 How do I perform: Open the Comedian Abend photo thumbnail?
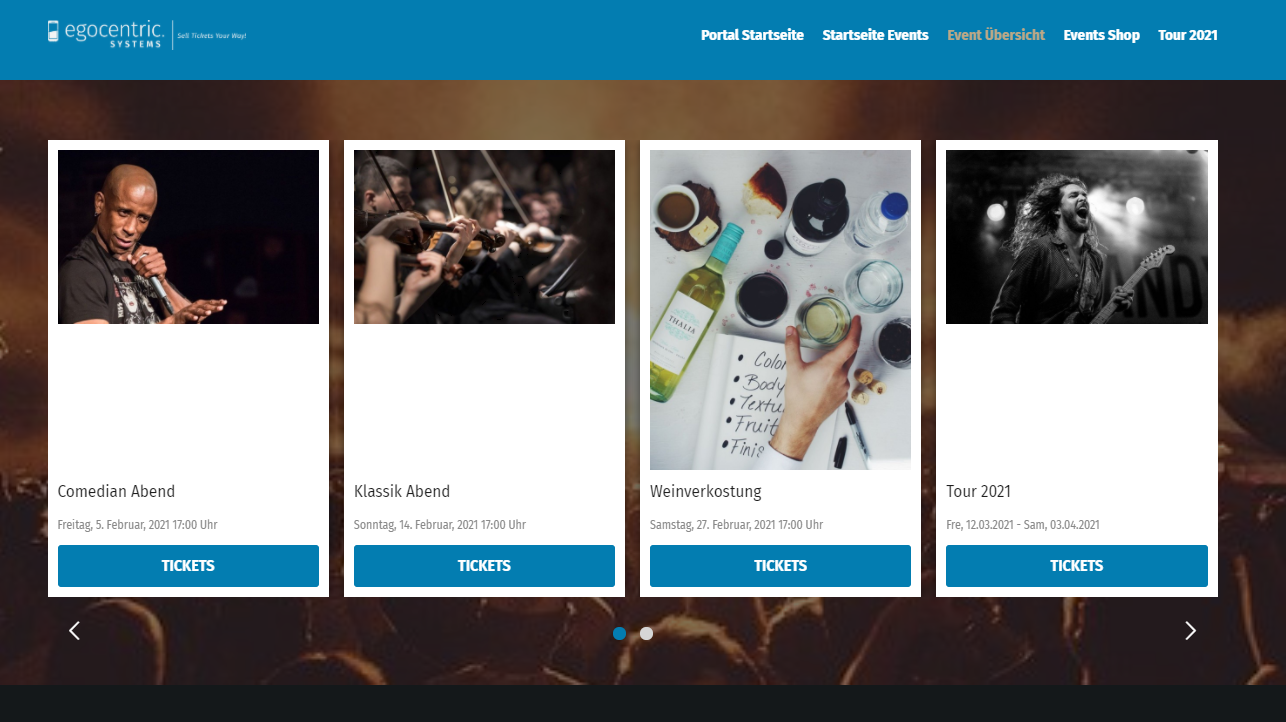188,237
